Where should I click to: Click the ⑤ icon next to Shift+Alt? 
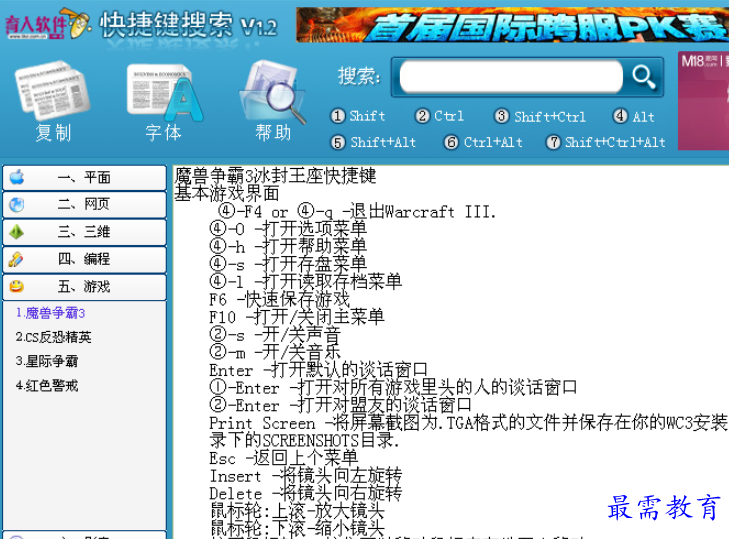coord(338,142)
